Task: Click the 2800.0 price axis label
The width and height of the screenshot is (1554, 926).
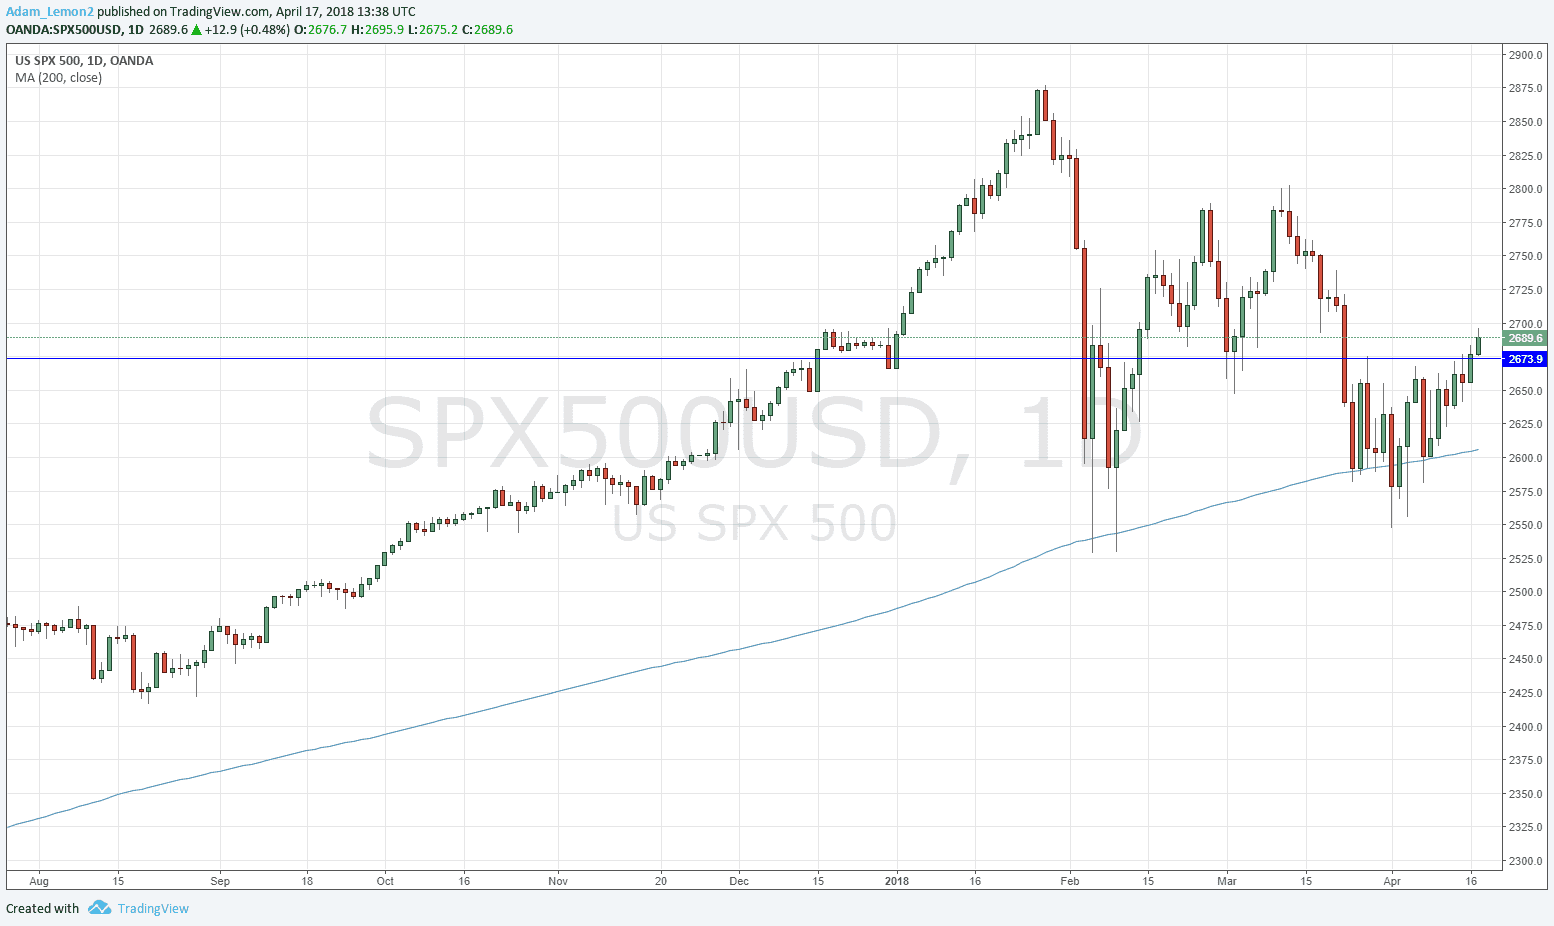Action: (1524, 189)
